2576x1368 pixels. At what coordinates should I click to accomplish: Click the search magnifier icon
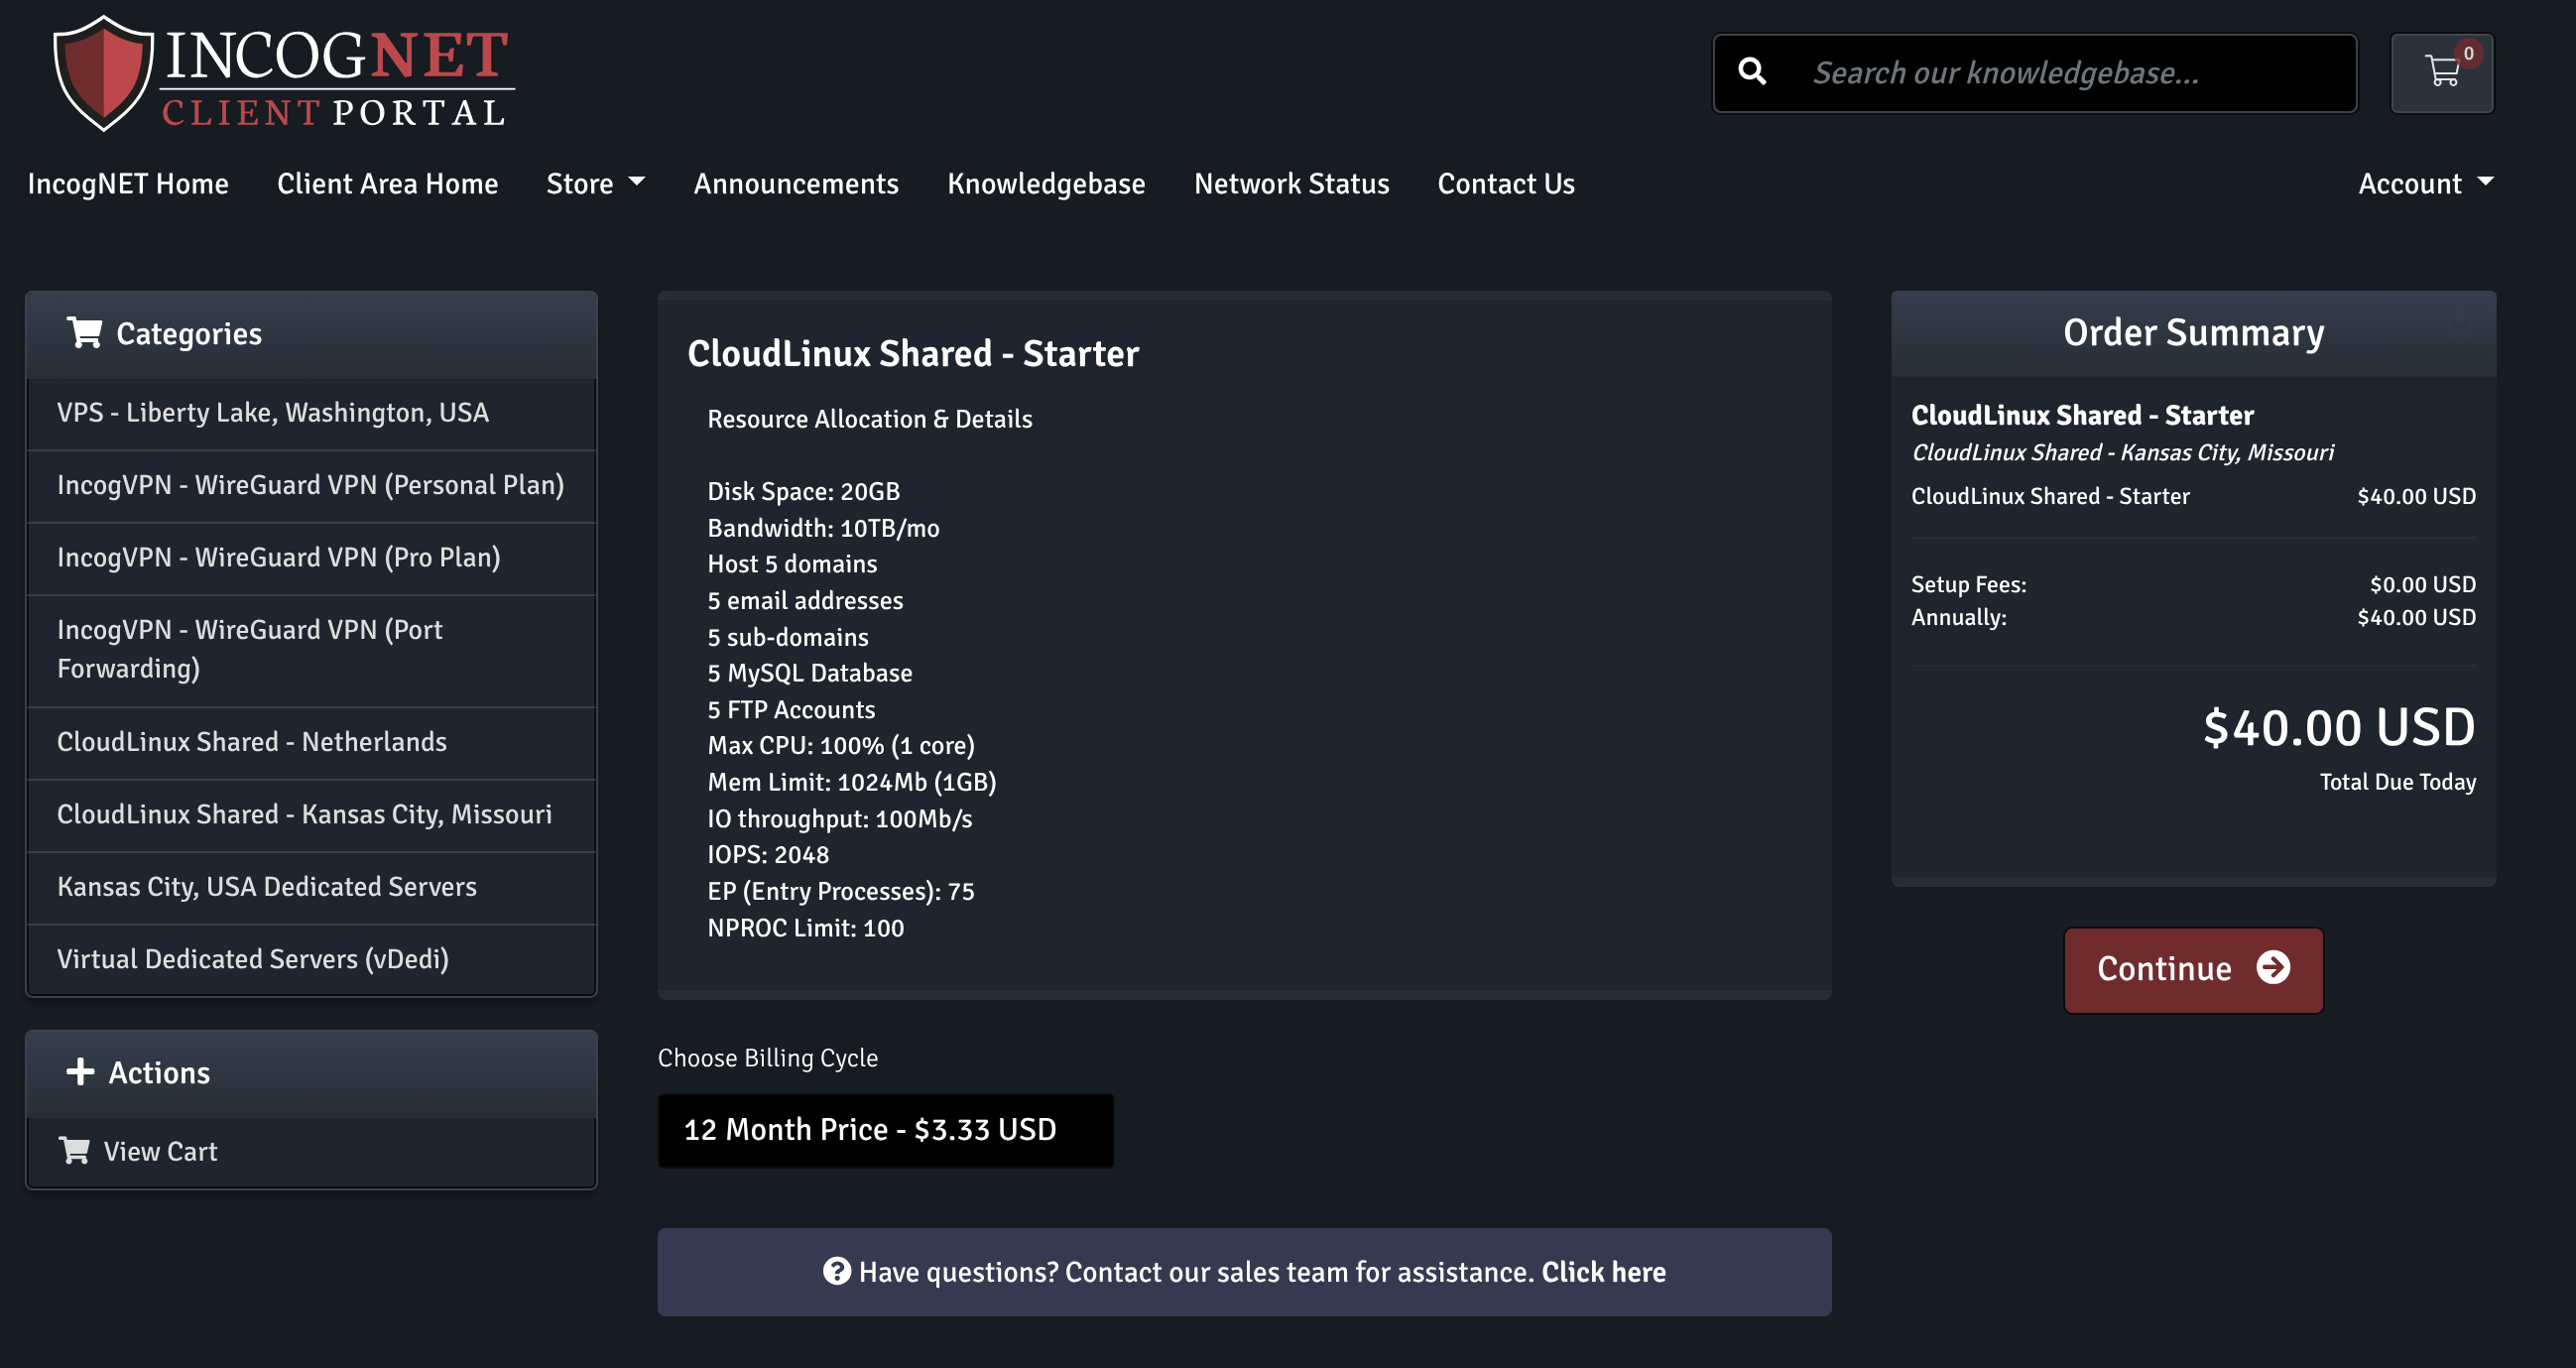(x=1752, y=72)
